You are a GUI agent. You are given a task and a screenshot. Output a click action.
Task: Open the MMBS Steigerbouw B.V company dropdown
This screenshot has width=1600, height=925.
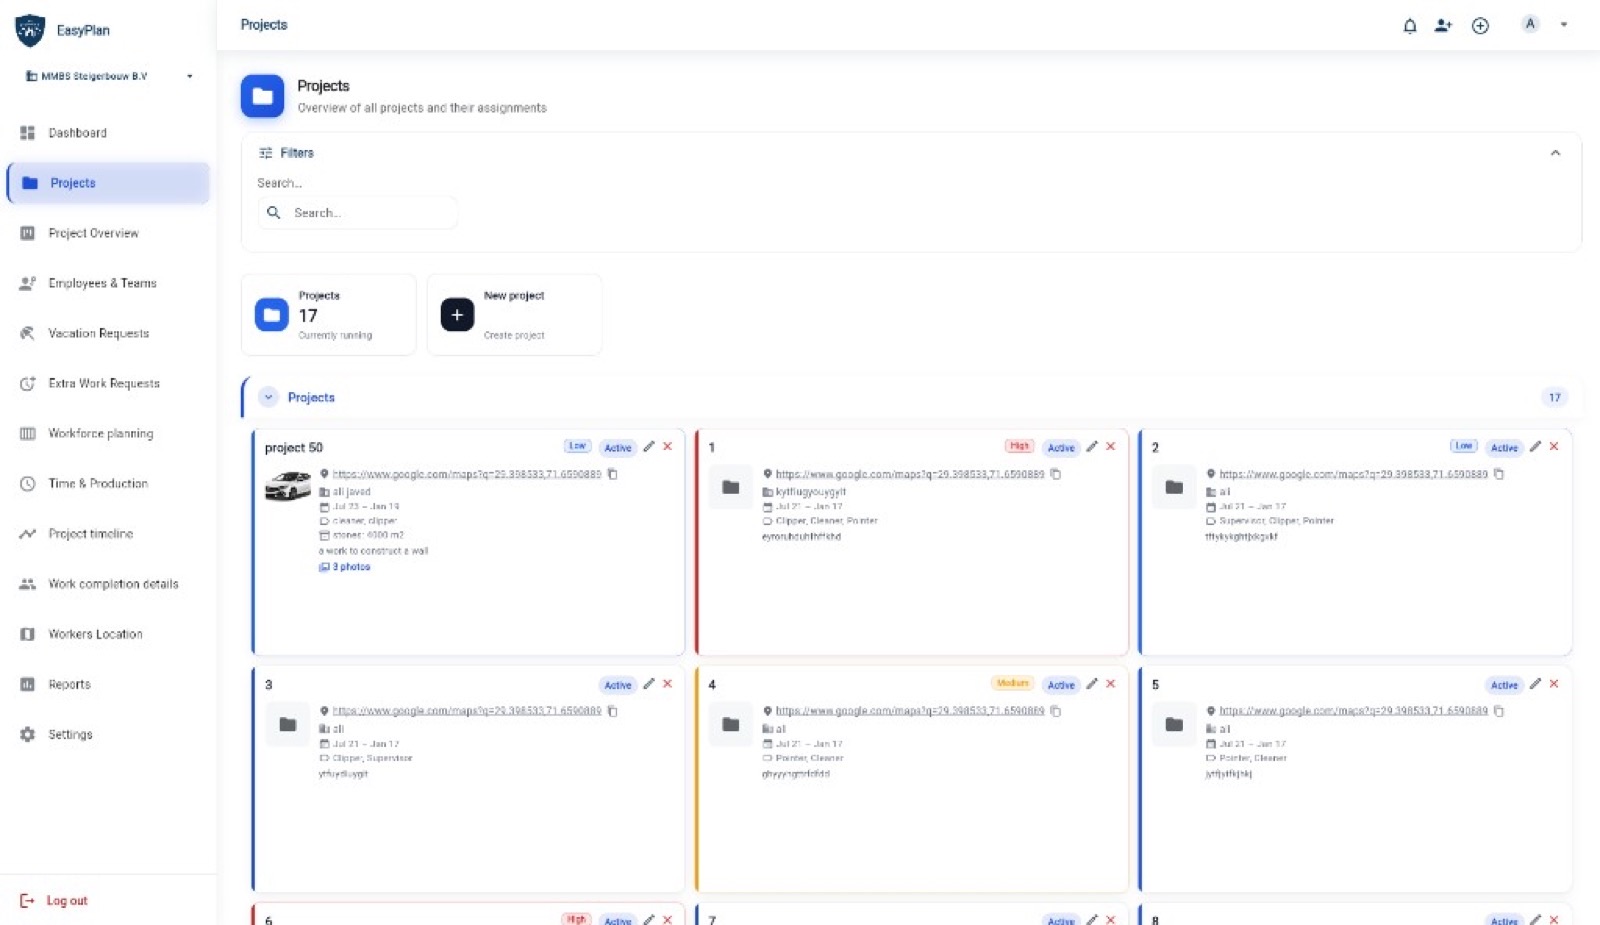pos(108,76)
